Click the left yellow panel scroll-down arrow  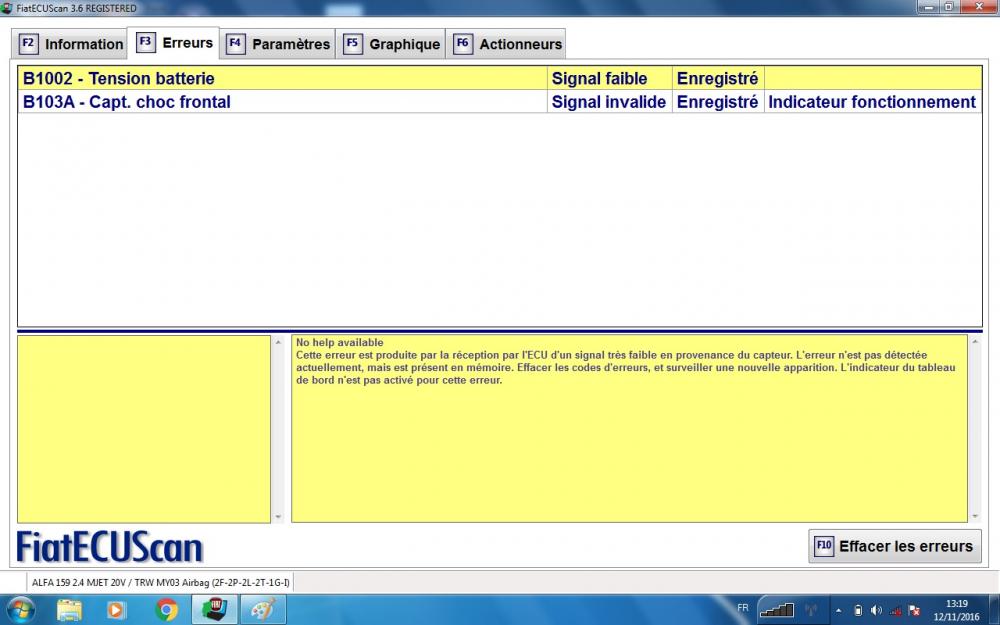coord(277,517)
